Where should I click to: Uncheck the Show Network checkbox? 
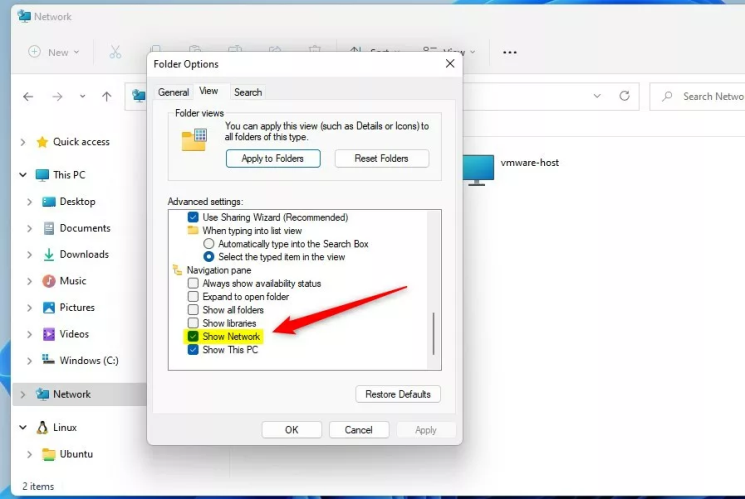(x=193, y=336)
